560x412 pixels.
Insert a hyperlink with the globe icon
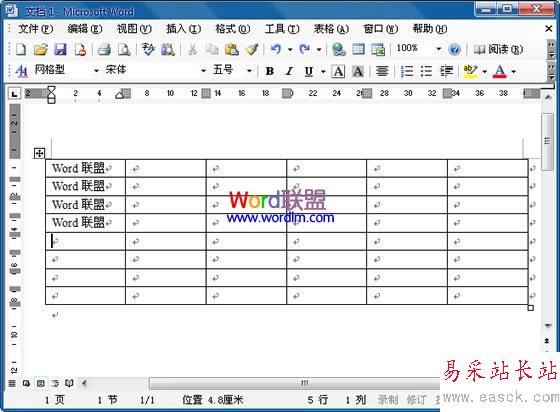pos(338,49)
